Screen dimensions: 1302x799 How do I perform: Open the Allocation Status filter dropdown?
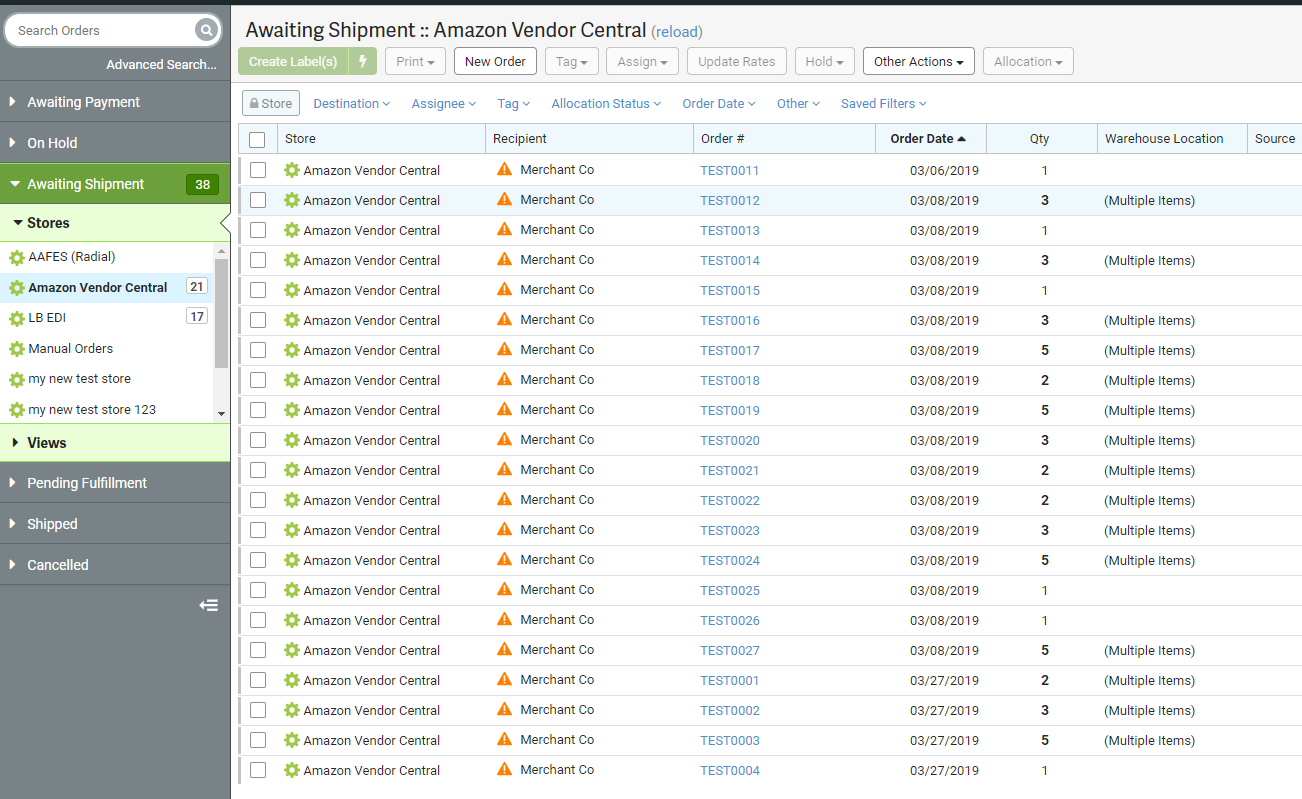click(607, 103)
